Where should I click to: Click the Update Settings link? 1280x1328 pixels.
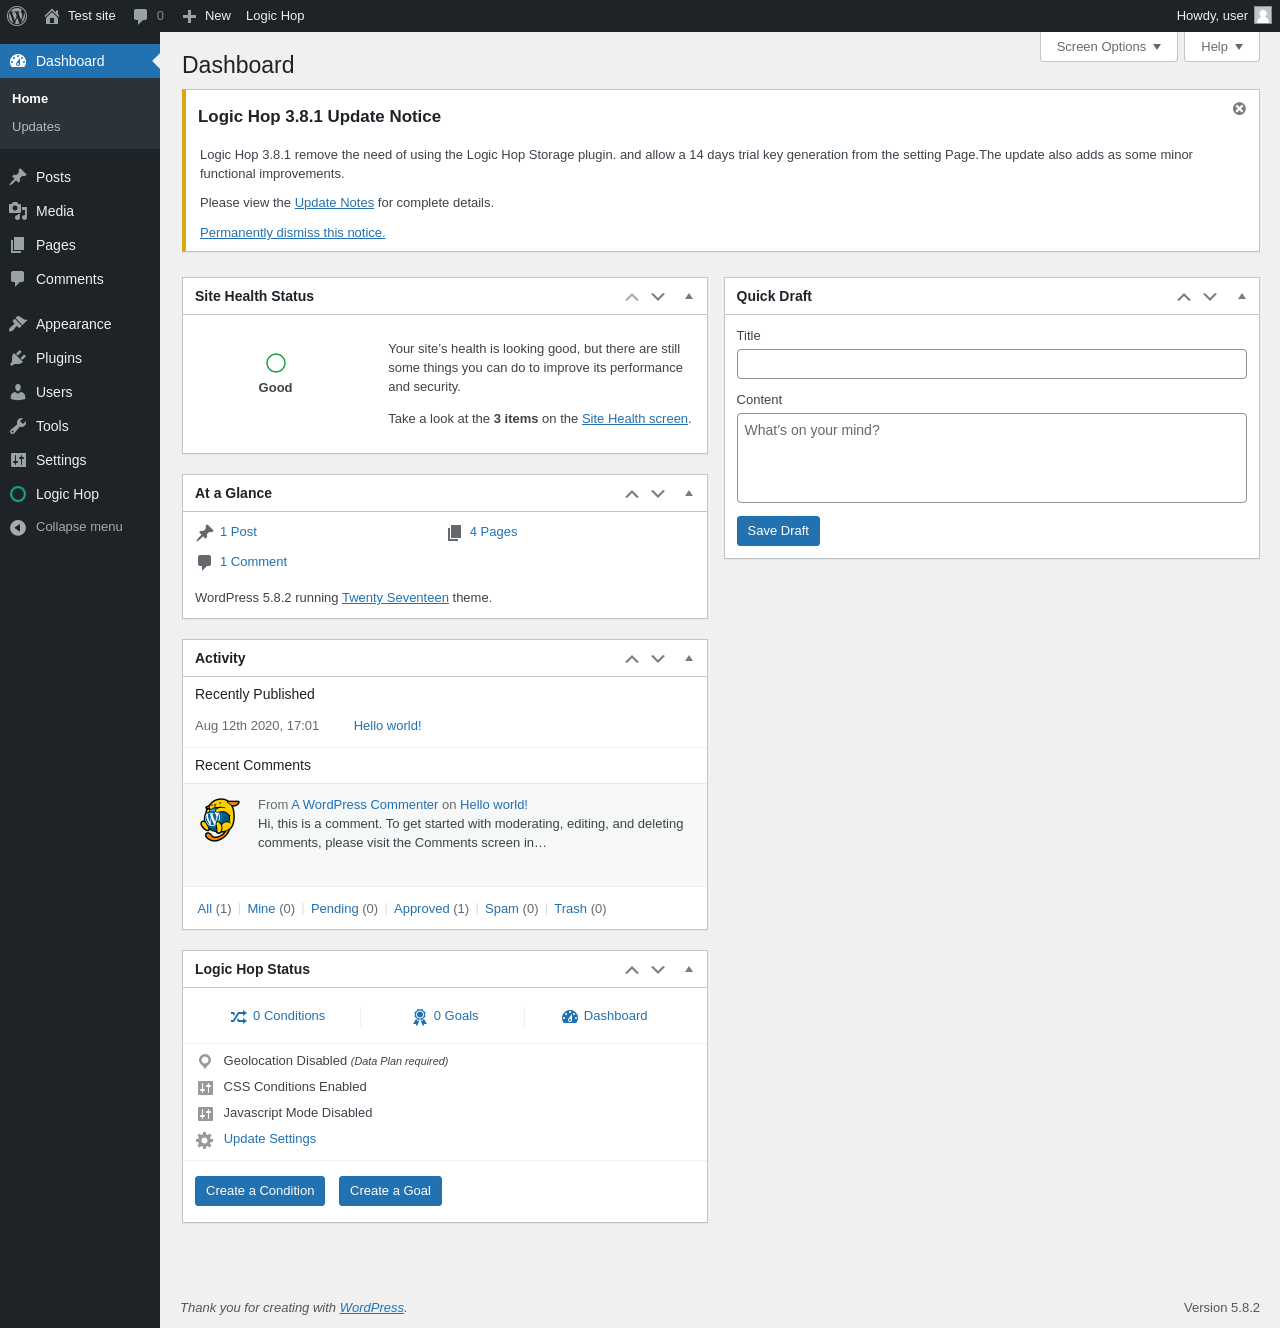(270, 1139)
